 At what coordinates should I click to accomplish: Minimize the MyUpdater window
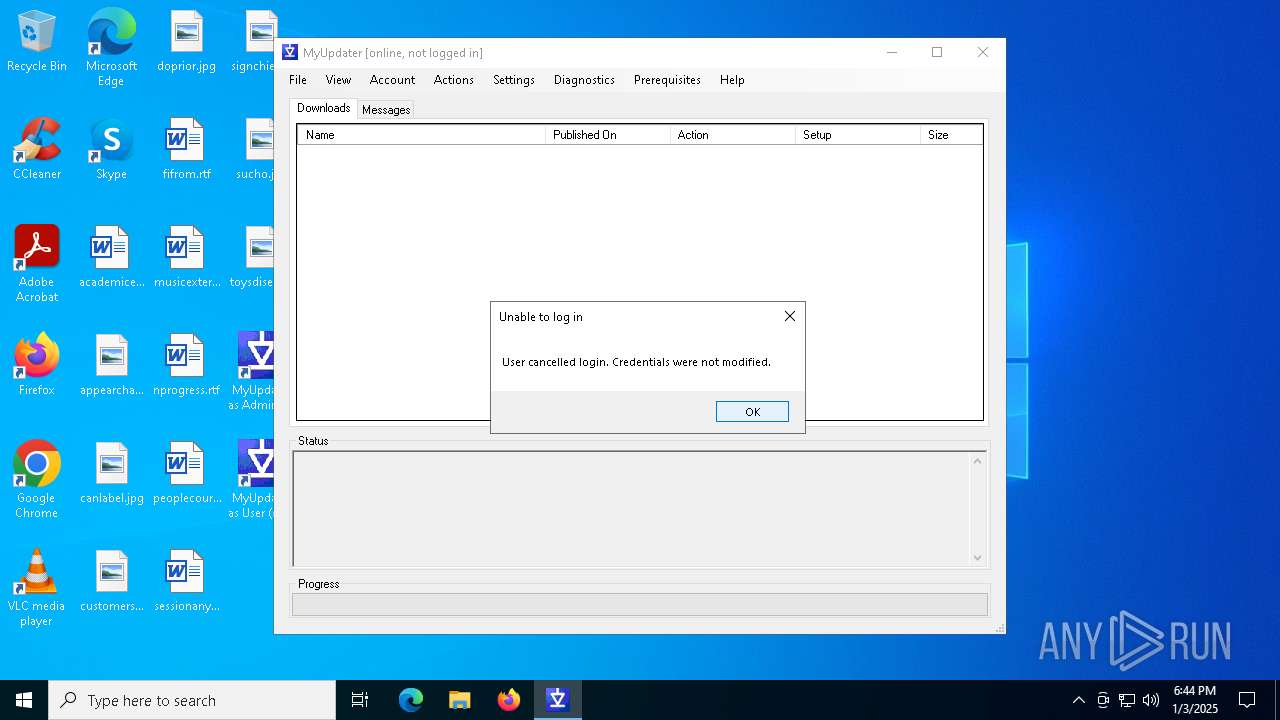coord(892,52)
